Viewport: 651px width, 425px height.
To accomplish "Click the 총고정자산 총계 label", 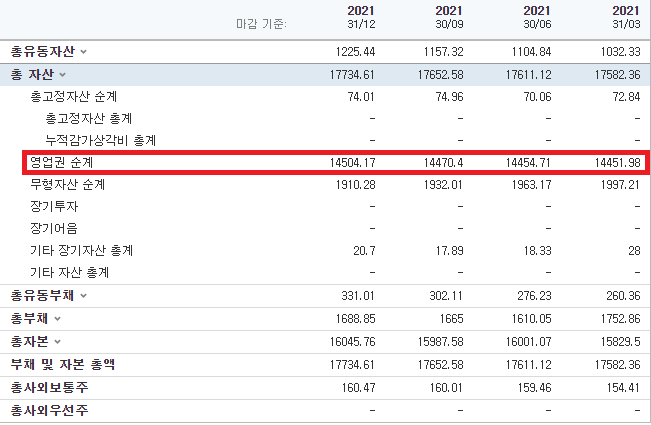I will (x=88, y=118).
